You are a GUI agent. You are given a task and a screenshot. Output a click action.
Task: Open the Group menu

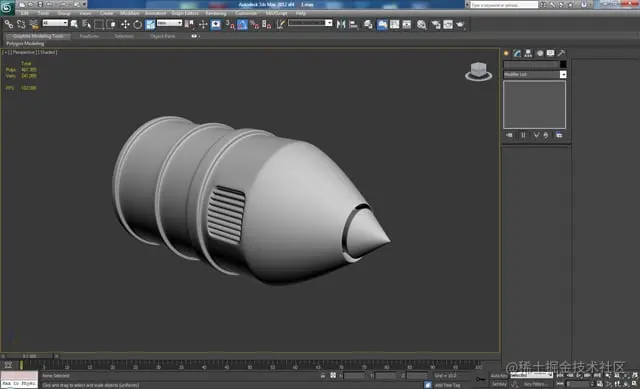pyautogui.click(x=64, y=13)
